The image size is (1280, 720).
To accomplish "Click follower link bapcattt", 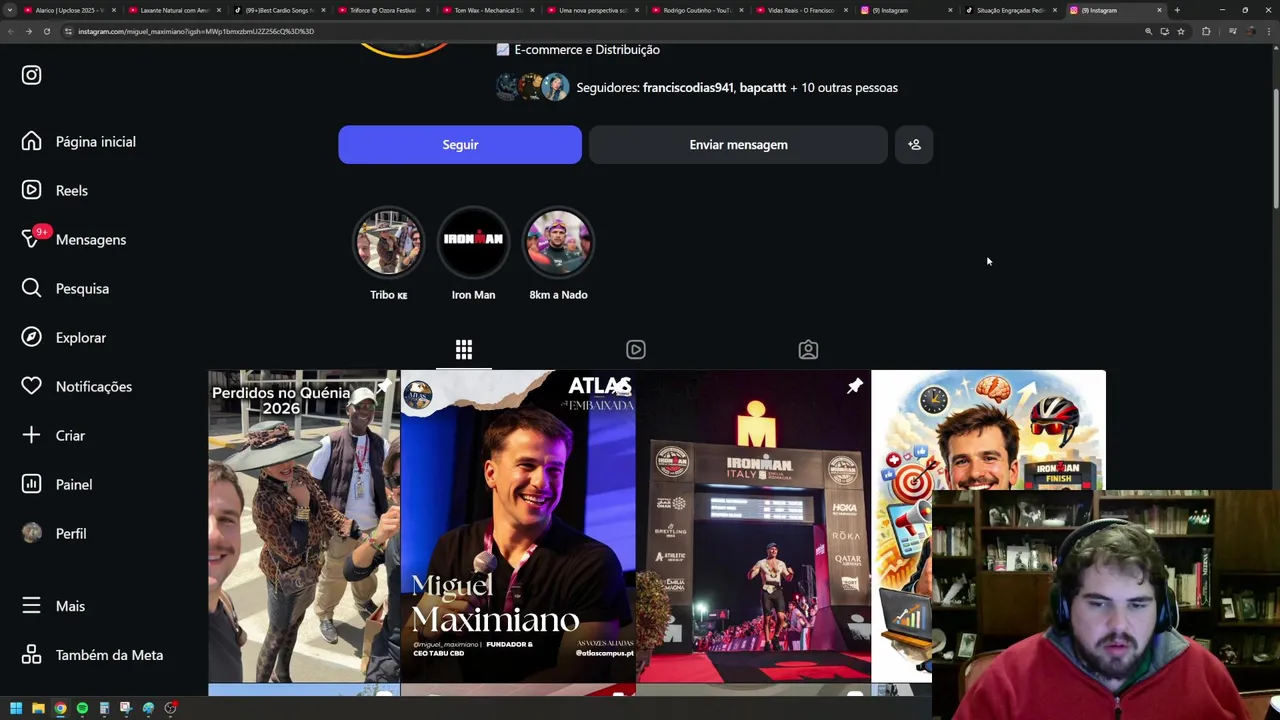I will click(763, 88).
